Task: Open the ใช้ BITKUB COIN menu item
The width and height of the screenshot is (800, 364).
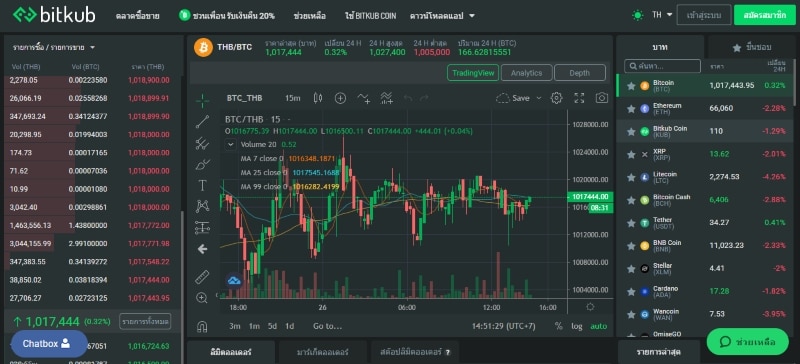Action: coord(370,16)
